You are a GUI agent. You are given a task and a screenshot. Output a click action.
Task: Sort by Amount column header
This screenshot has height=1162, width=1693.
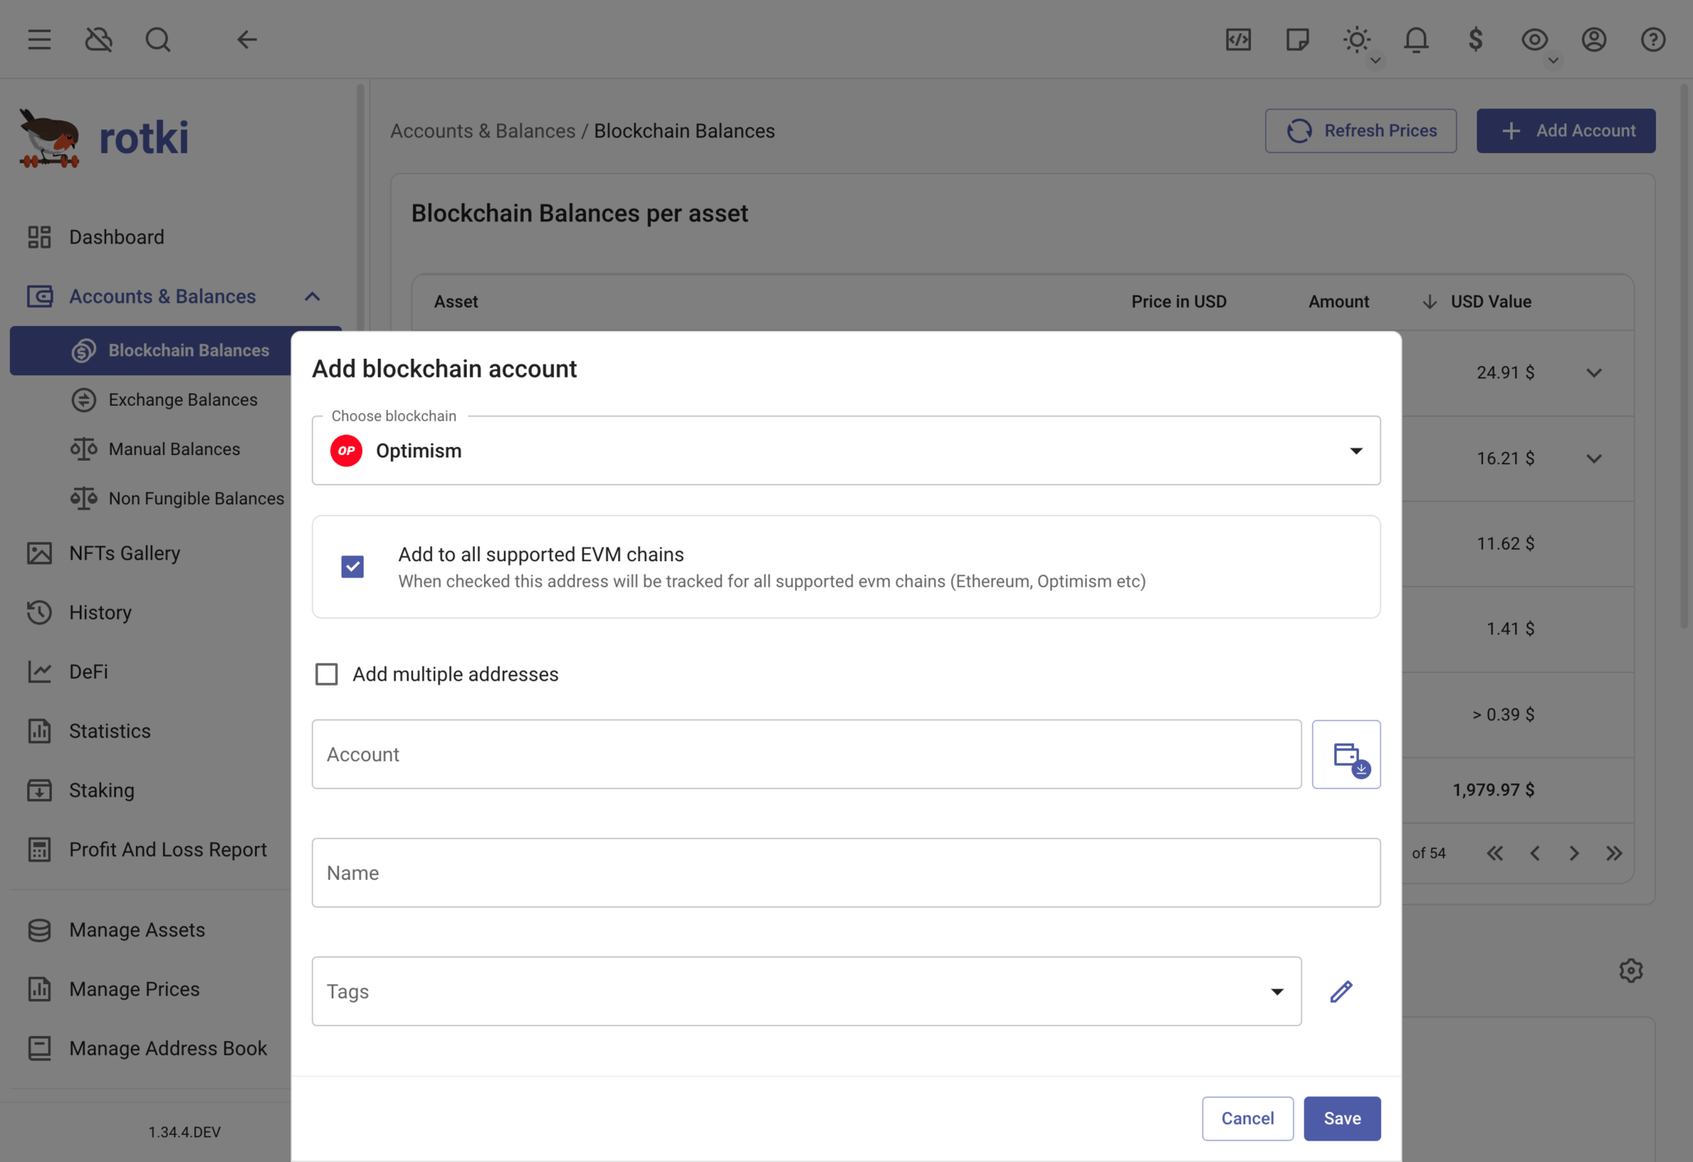pyautogui.click(x=1338, y=302)
